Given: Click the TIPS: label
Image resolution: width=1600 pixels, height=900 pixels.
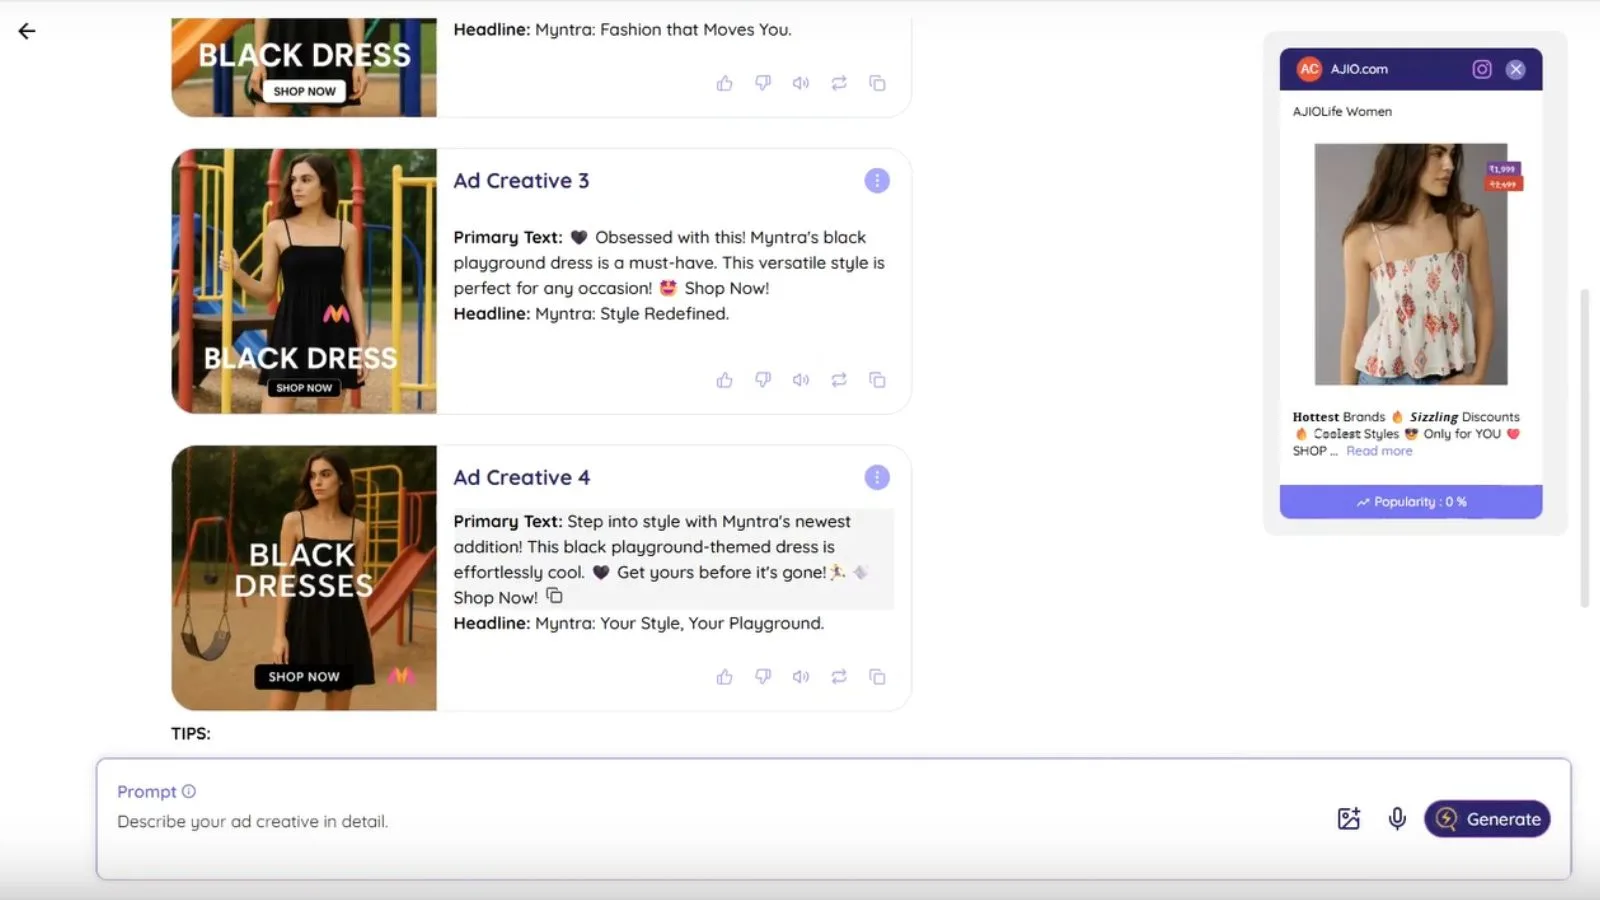Looking at the screenshot, I should click(x=191, y=734).
